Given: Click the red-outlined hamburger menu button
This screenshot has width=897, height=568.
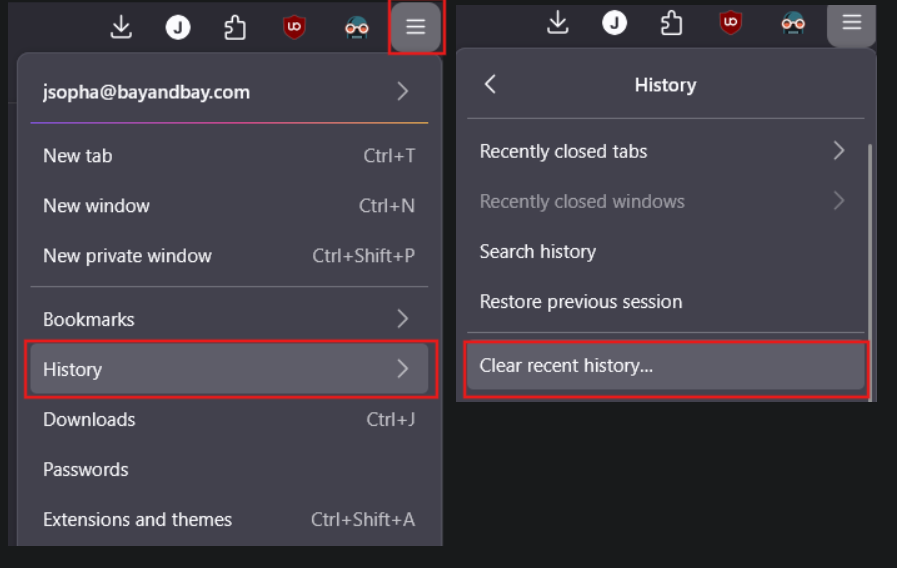Looking at the screenshot, I should pyautogui.click(x=415, y=28).
